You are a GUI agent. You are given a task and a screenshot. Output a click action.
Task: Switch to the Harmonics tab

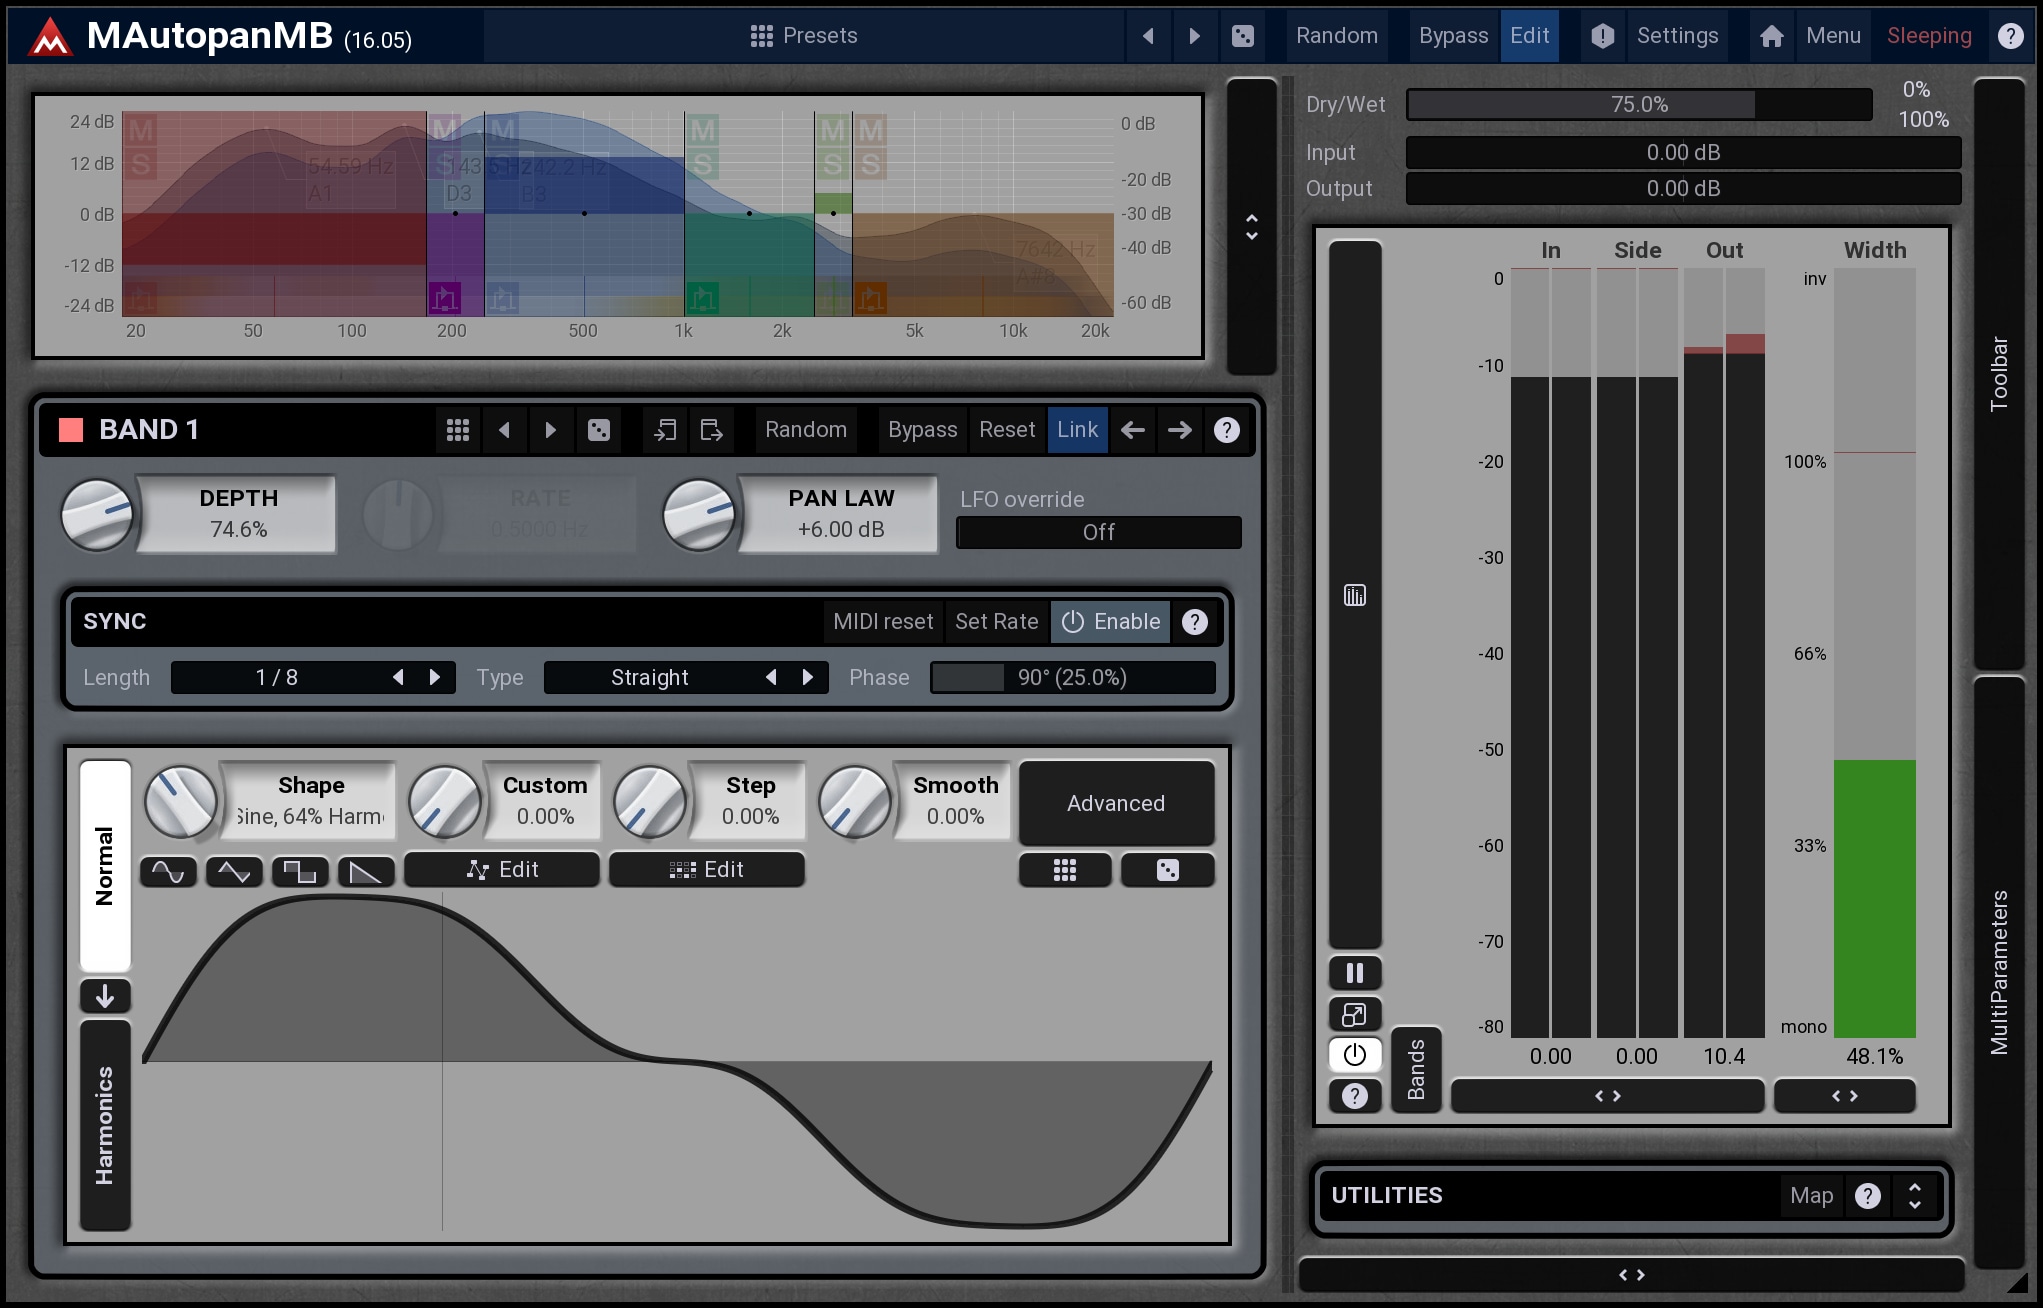point(105,1125)
